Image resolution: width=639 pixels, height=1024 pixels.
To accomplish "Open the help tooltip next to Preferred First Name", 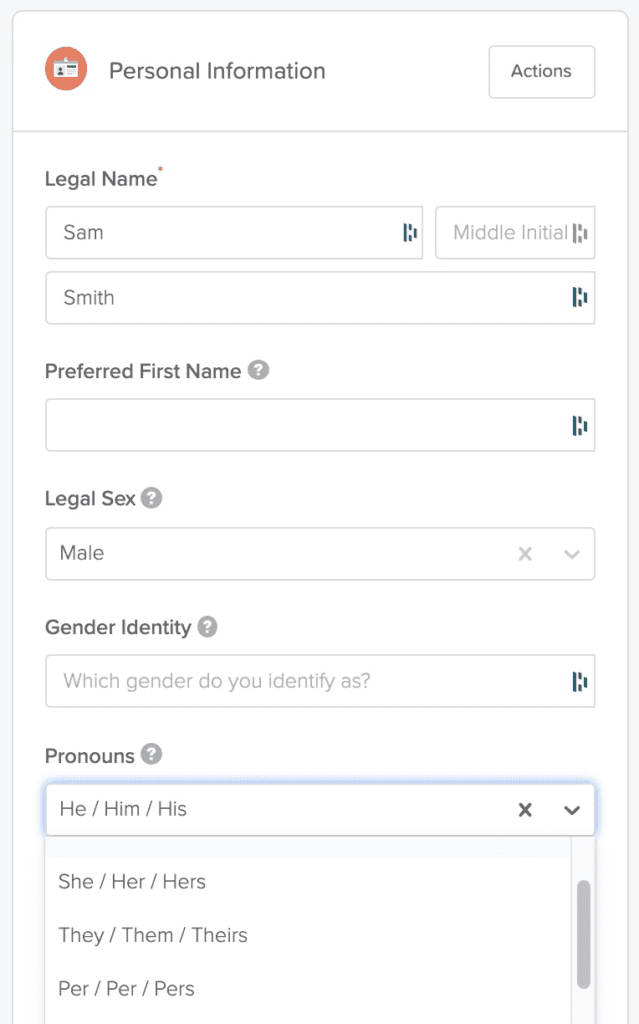I will tap(258, 370).
